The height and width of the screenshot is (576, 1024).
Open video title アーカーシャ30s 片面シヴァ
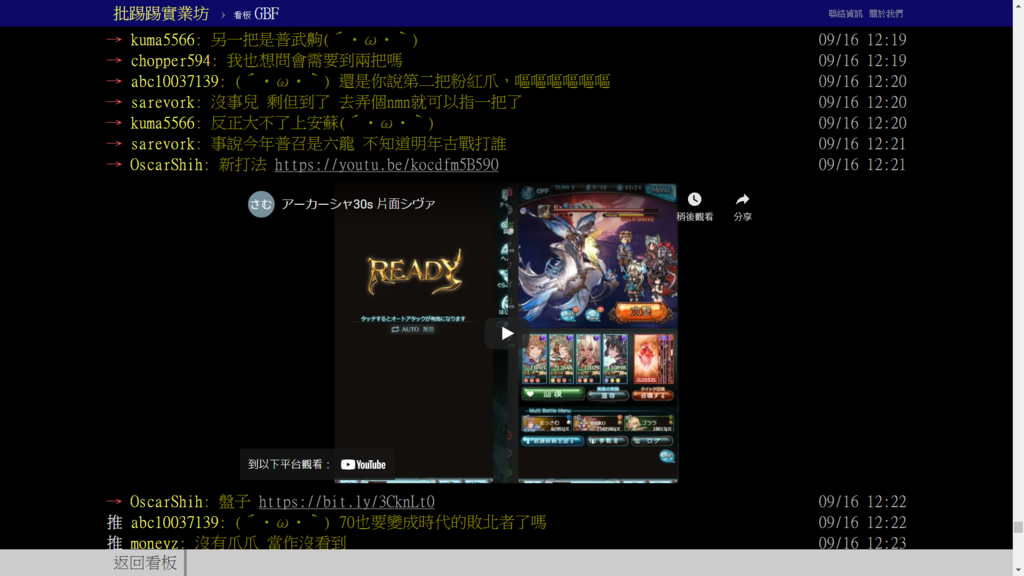click(x=358, y=204)
